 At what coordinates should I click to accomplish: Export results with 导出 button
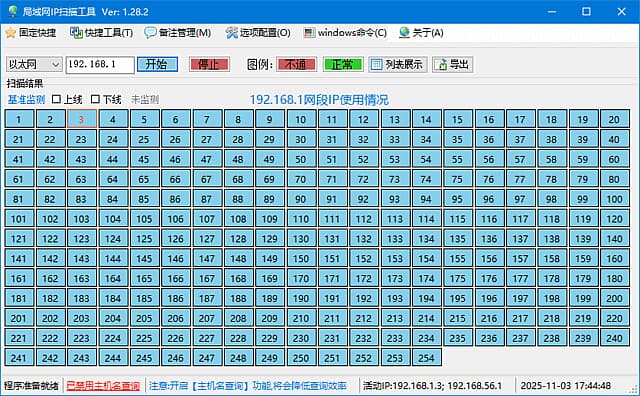[x=453, y=65]
